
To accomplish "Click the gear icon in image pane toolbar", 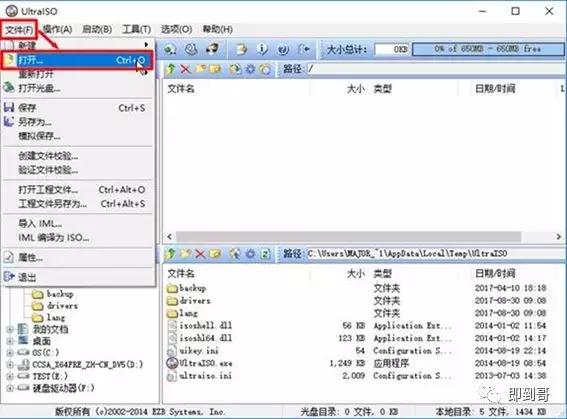I will pyautogui.click(x=250, y=69).
